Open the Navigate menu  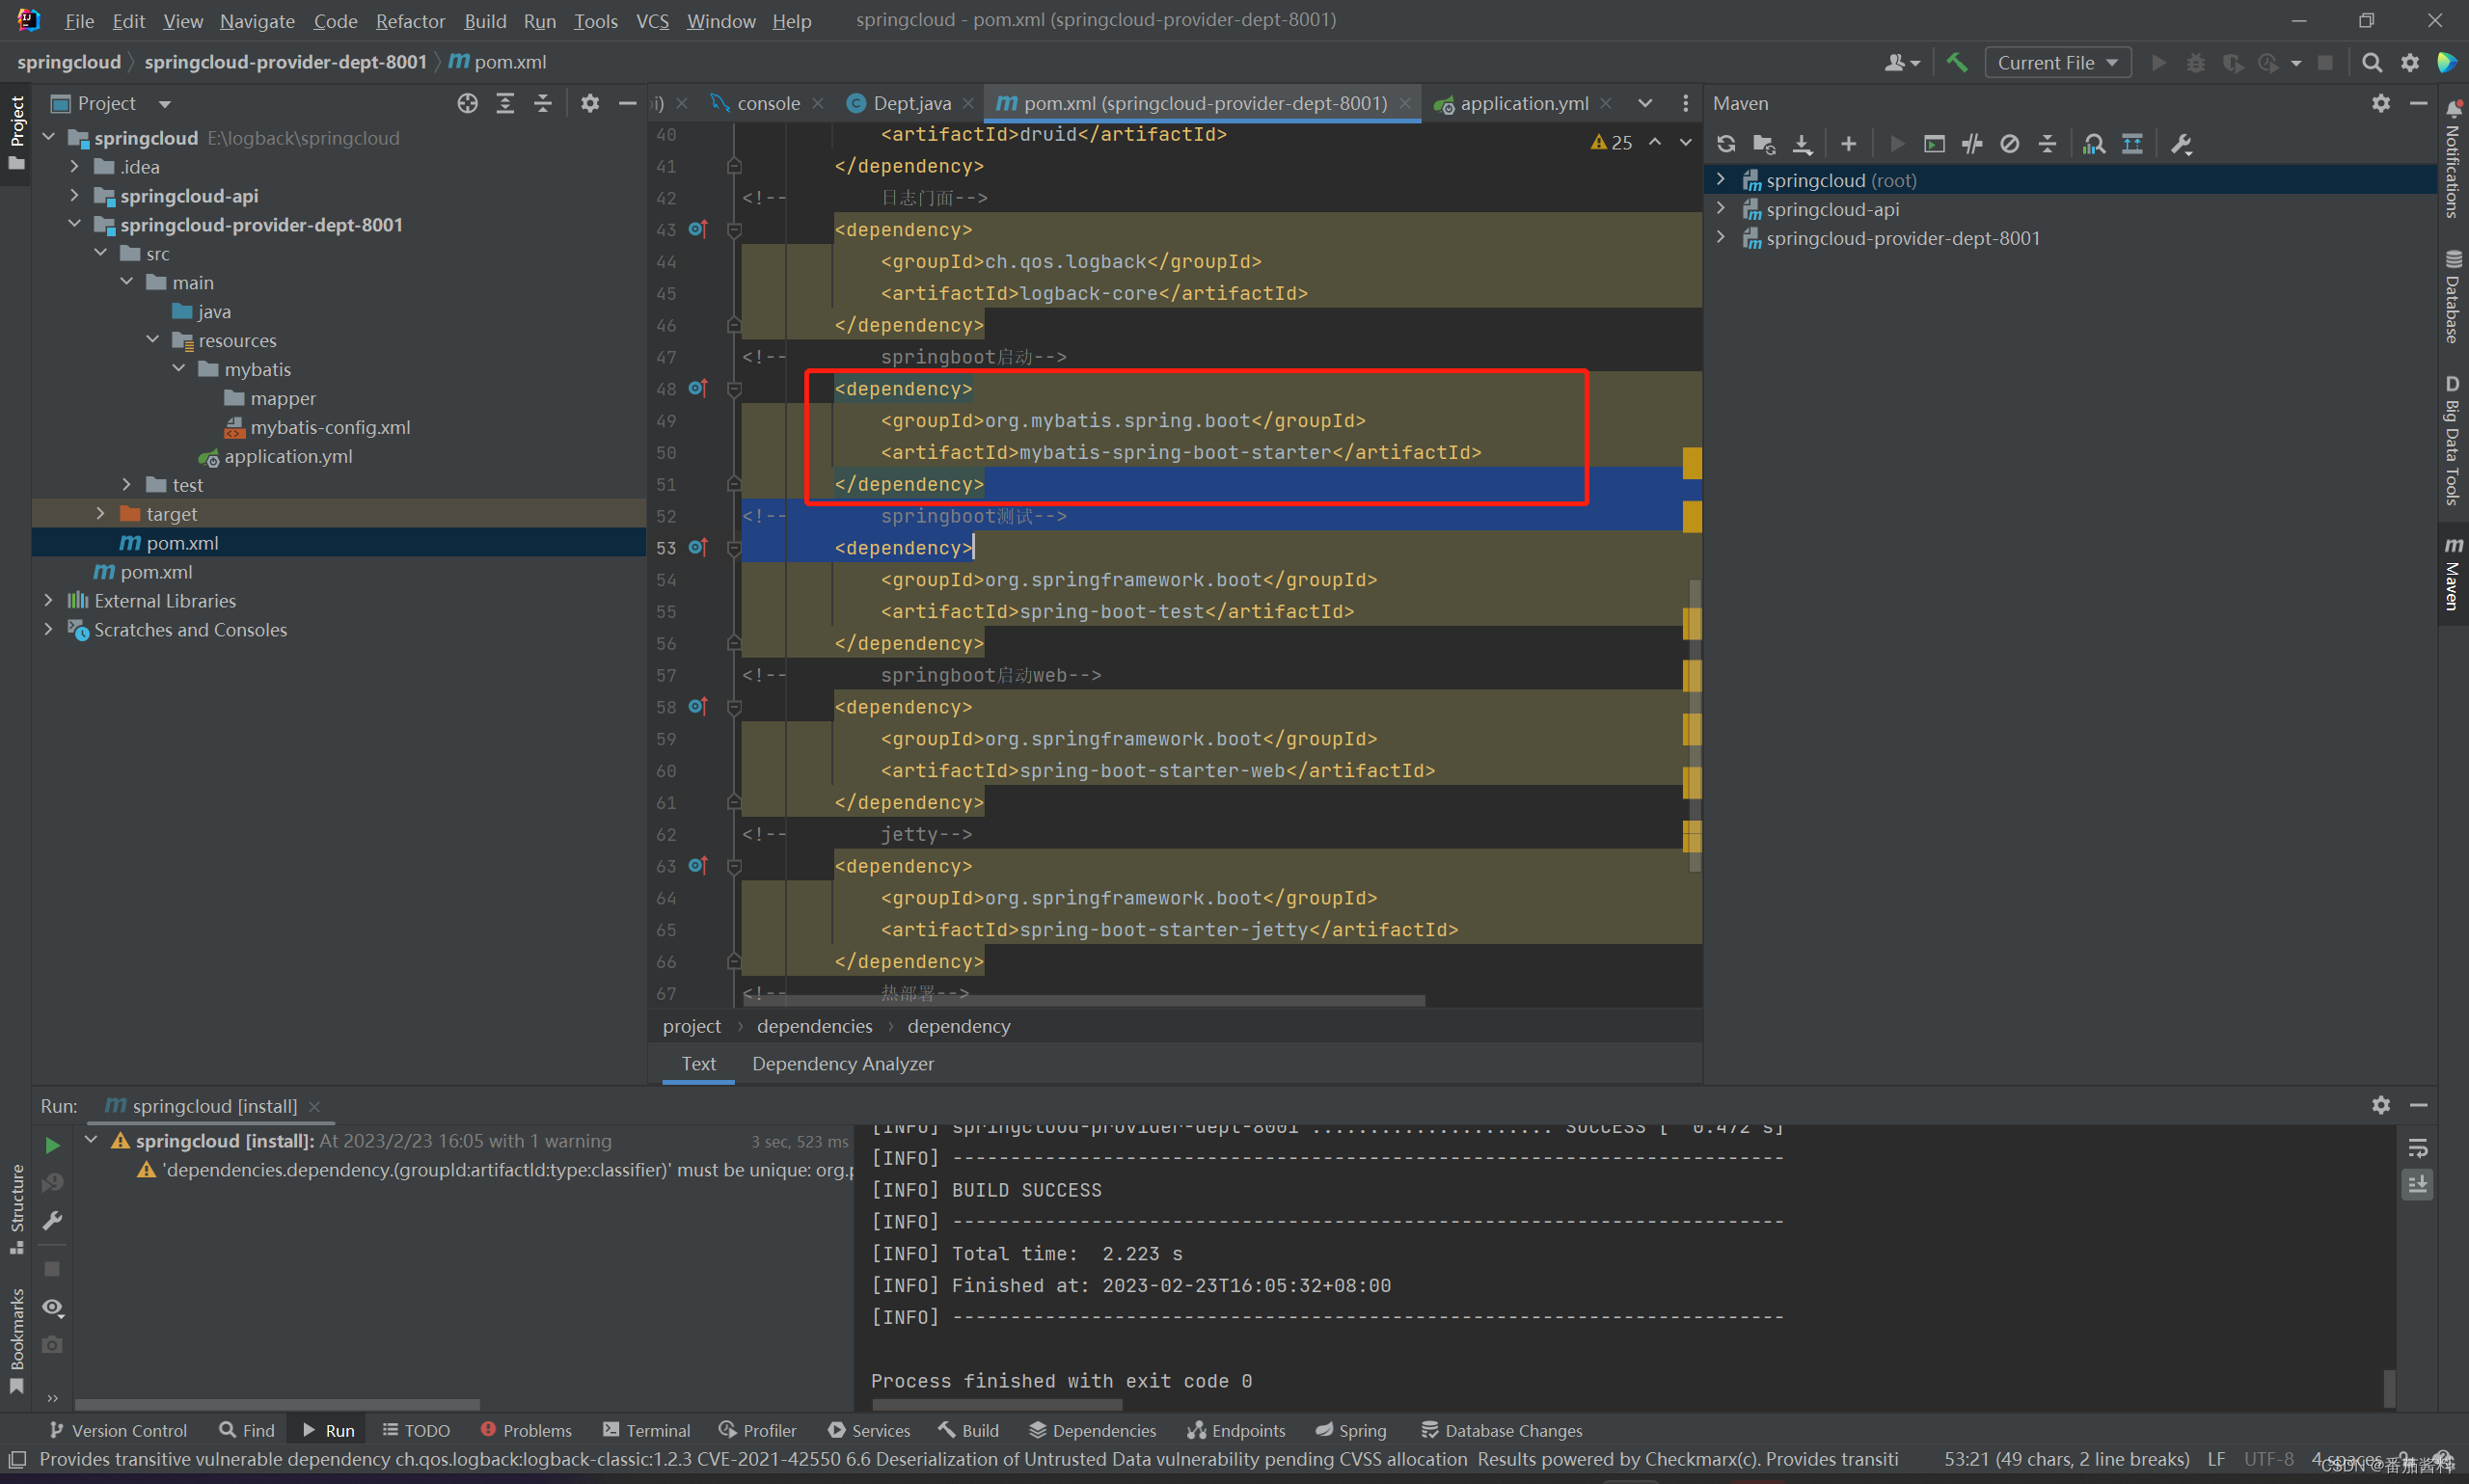[x=257, y=21]
